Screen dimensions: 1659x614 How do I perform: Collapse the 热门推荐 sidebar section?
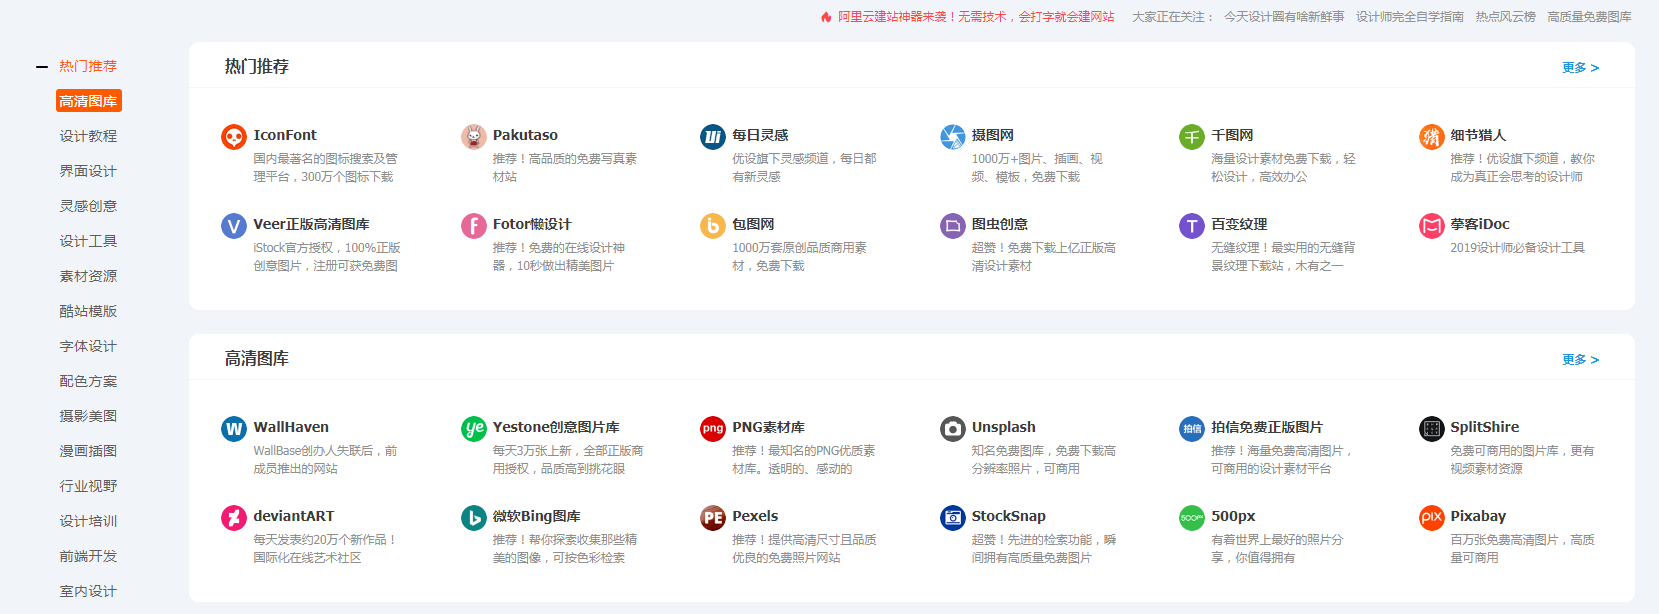[42, 67]
